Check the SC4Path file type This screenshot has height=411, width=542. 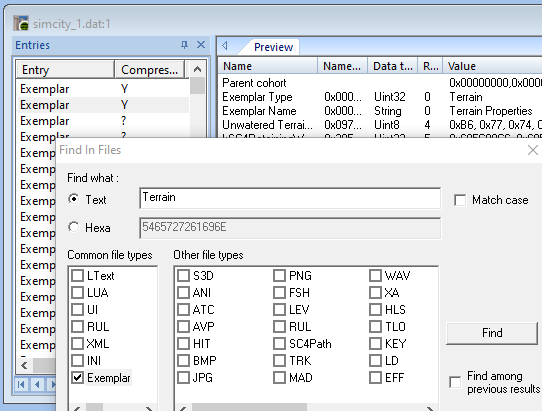pyautogui.click(x=279, y=344)
